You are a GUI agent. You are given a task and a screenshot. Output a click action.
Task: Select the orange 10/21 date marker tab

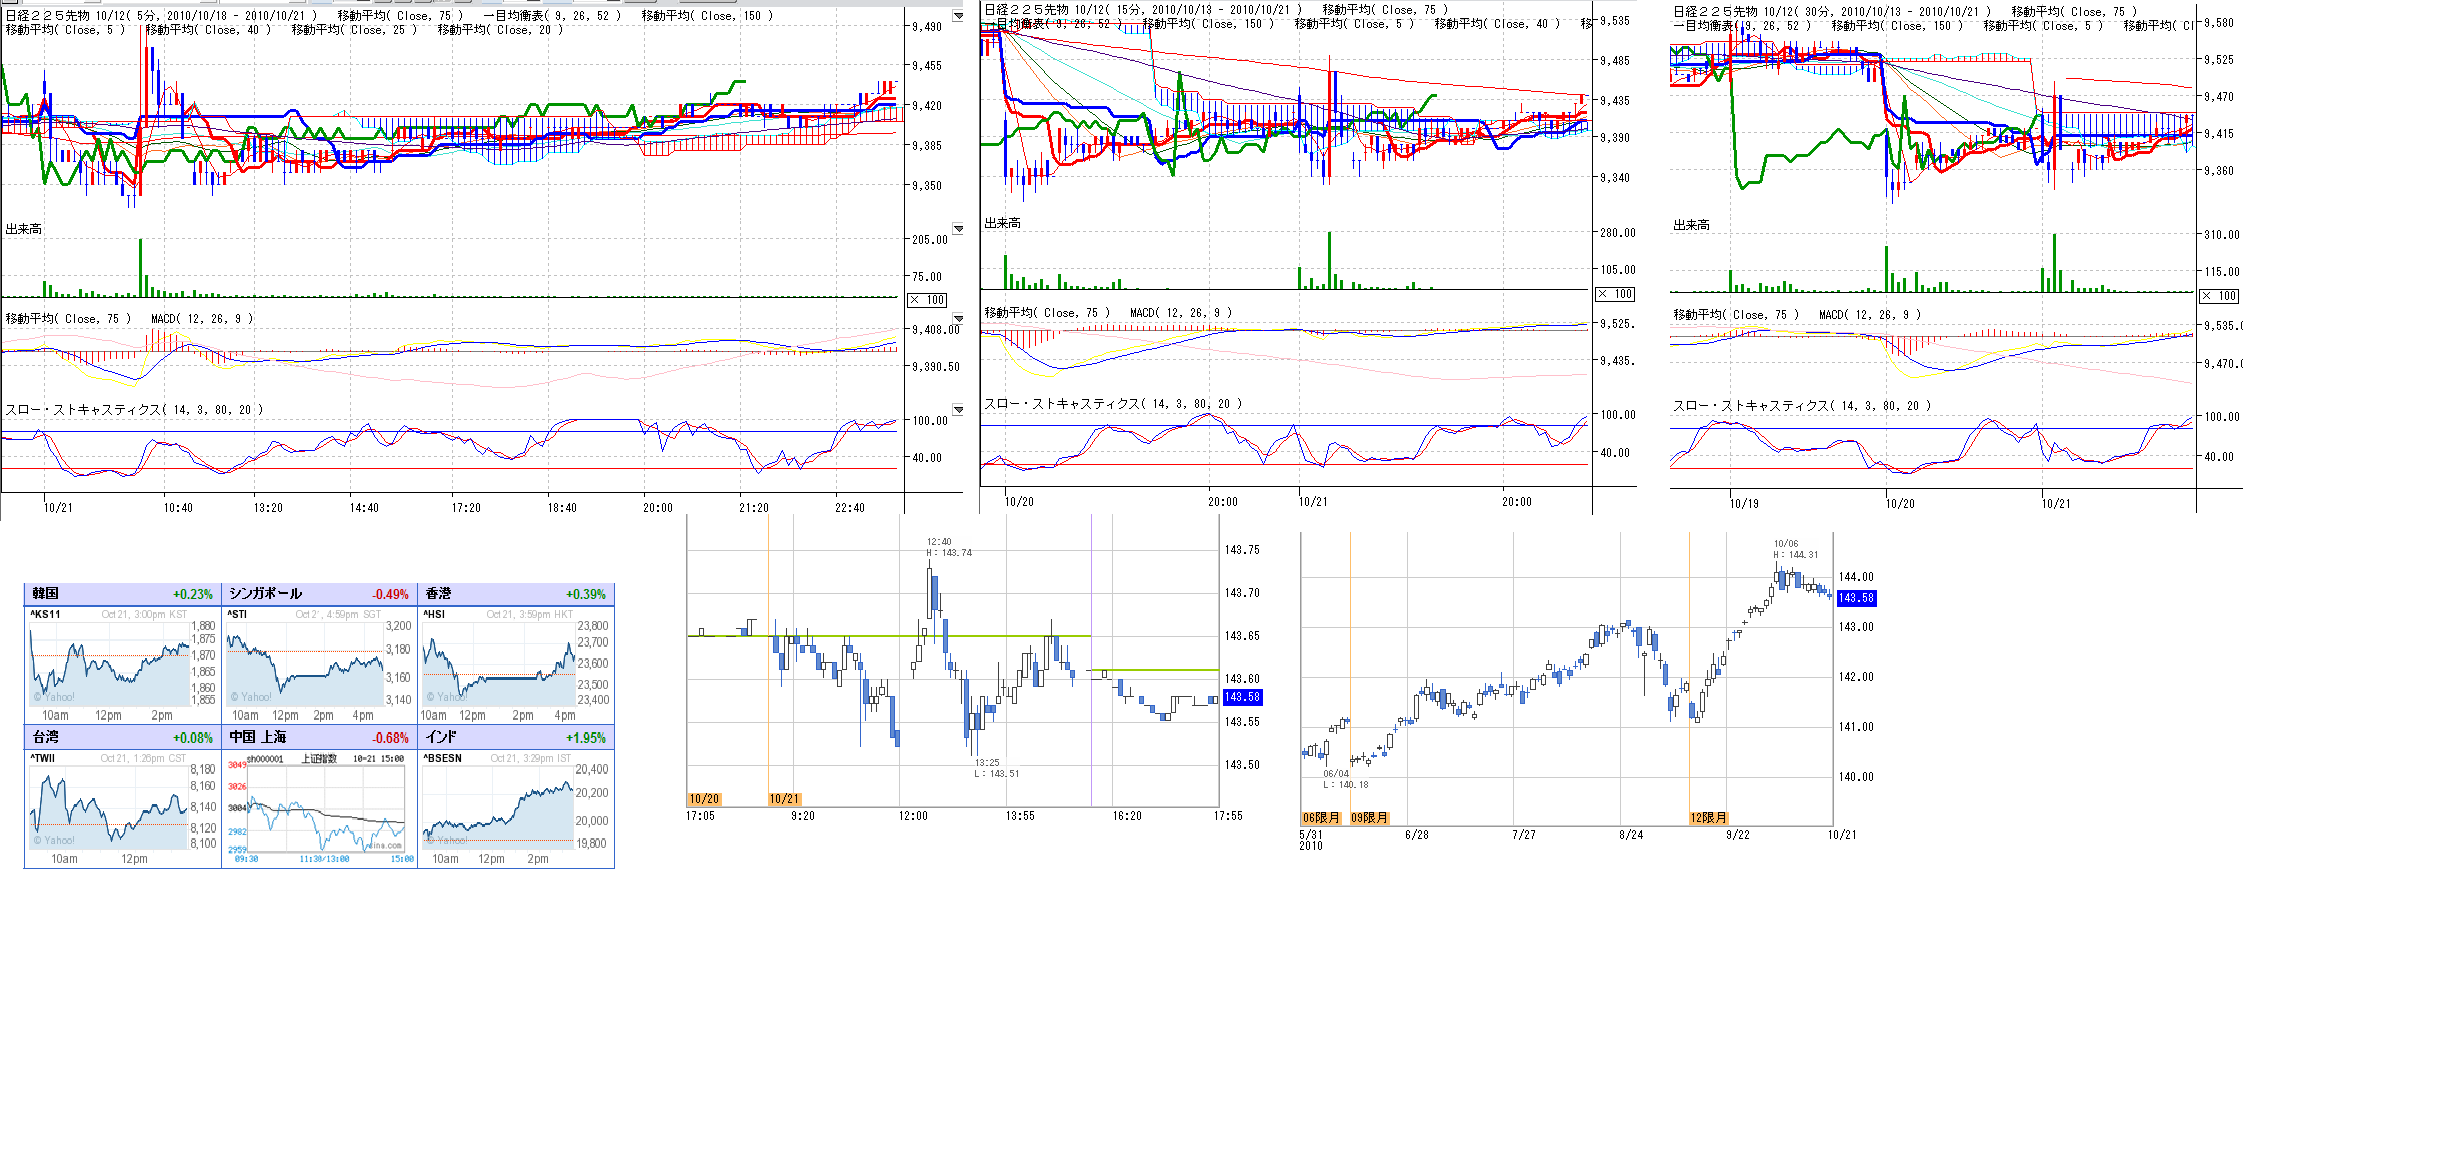pyautogui.click(x=785, y=799)
